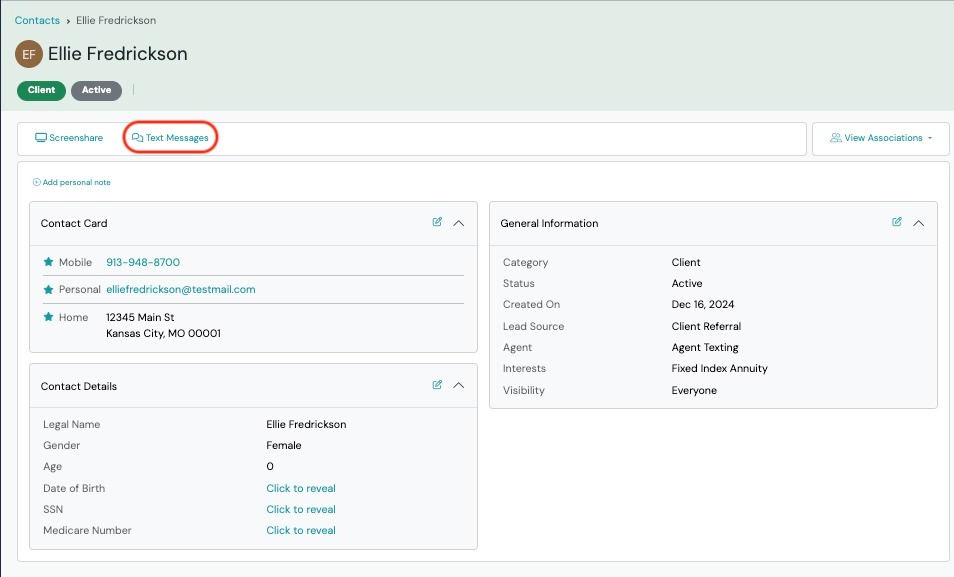Click the green Client badge
Viewport: 954px width, 577px height.
coord(41,90)
